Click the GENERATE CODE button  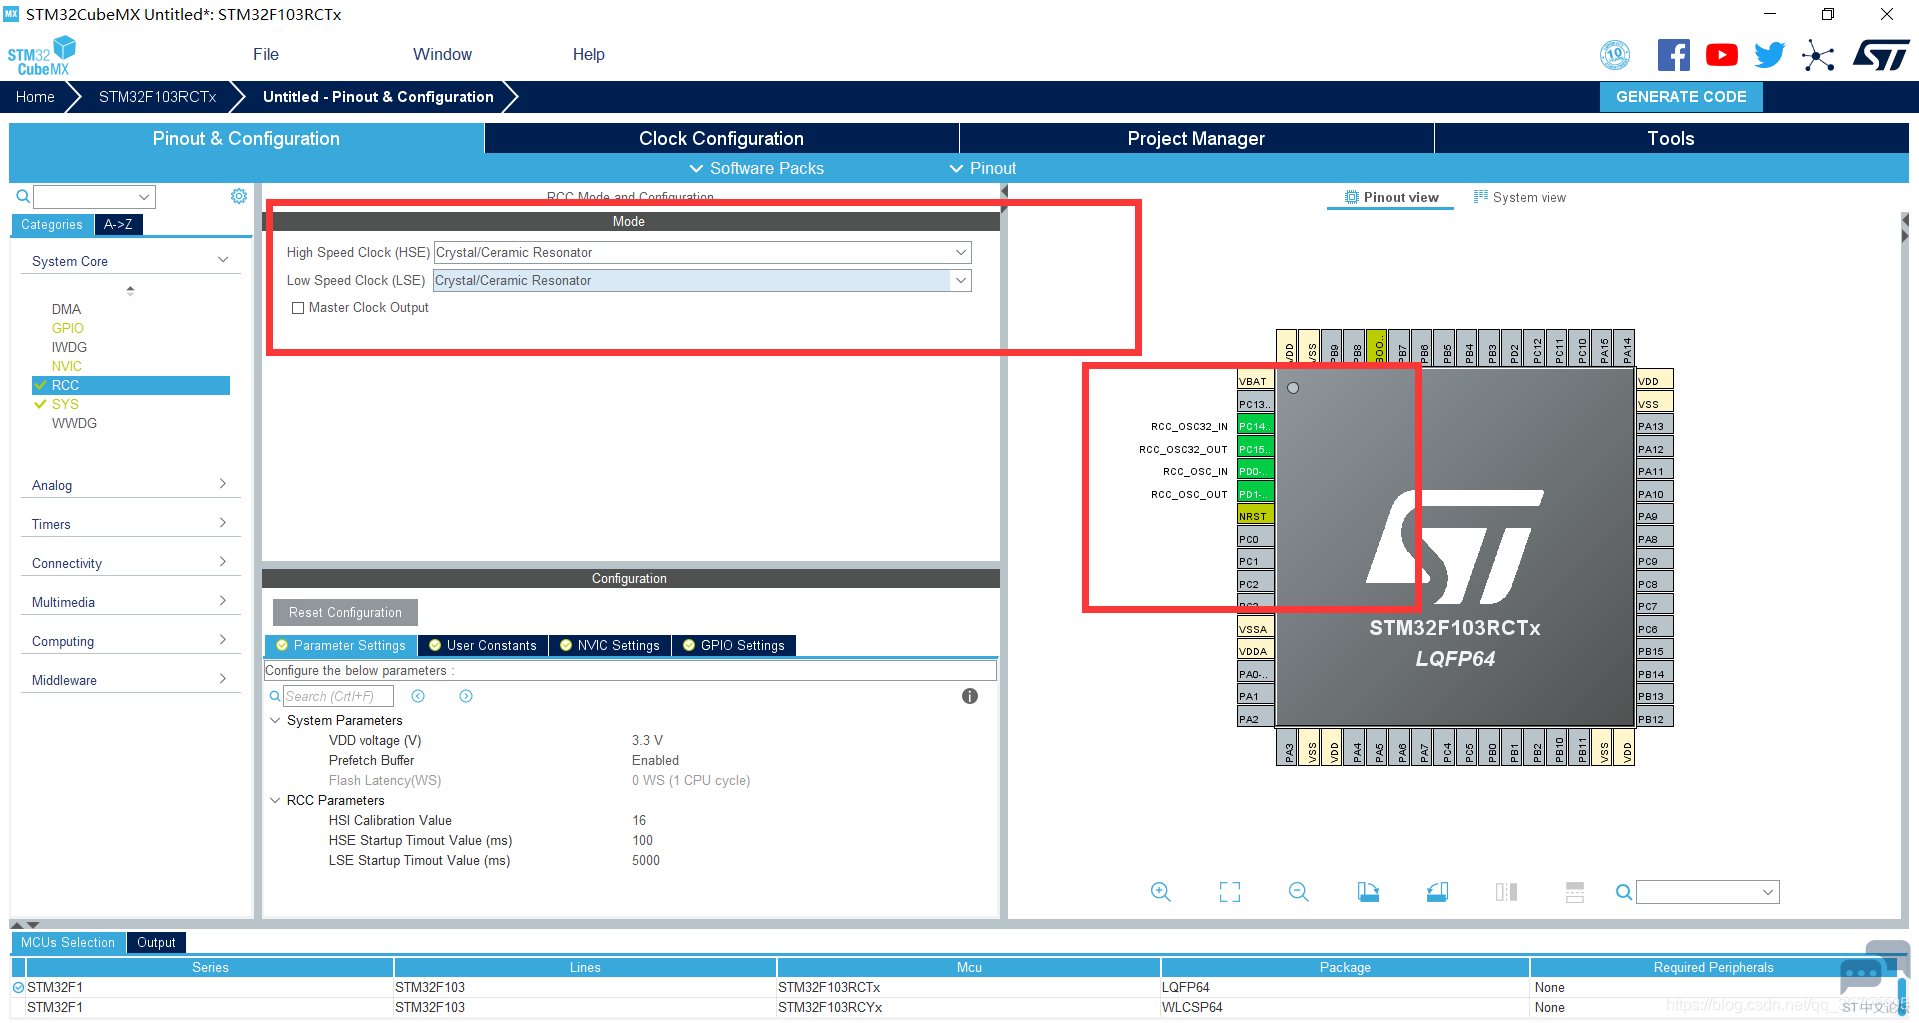click(1681, 97)
